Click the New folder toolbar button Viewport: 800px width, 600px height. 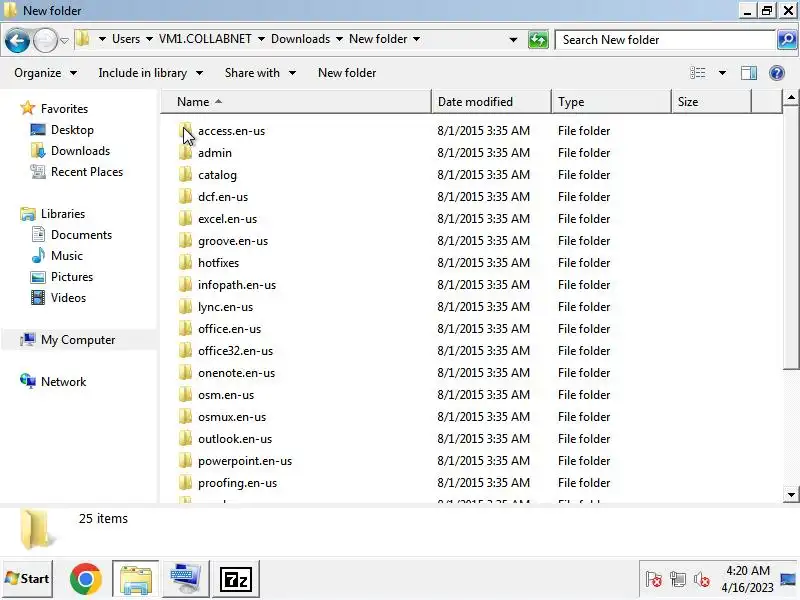point(347,73)
